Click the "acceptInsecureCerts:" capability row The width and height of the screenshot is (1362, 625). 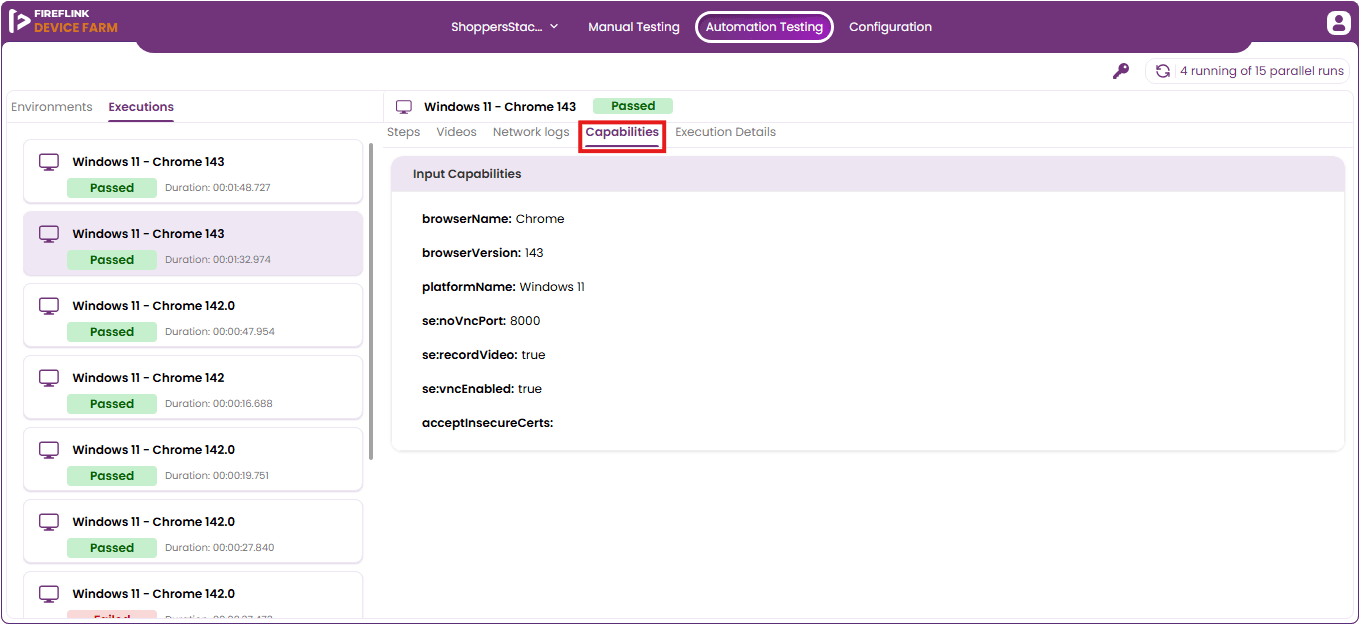point(488,423)
